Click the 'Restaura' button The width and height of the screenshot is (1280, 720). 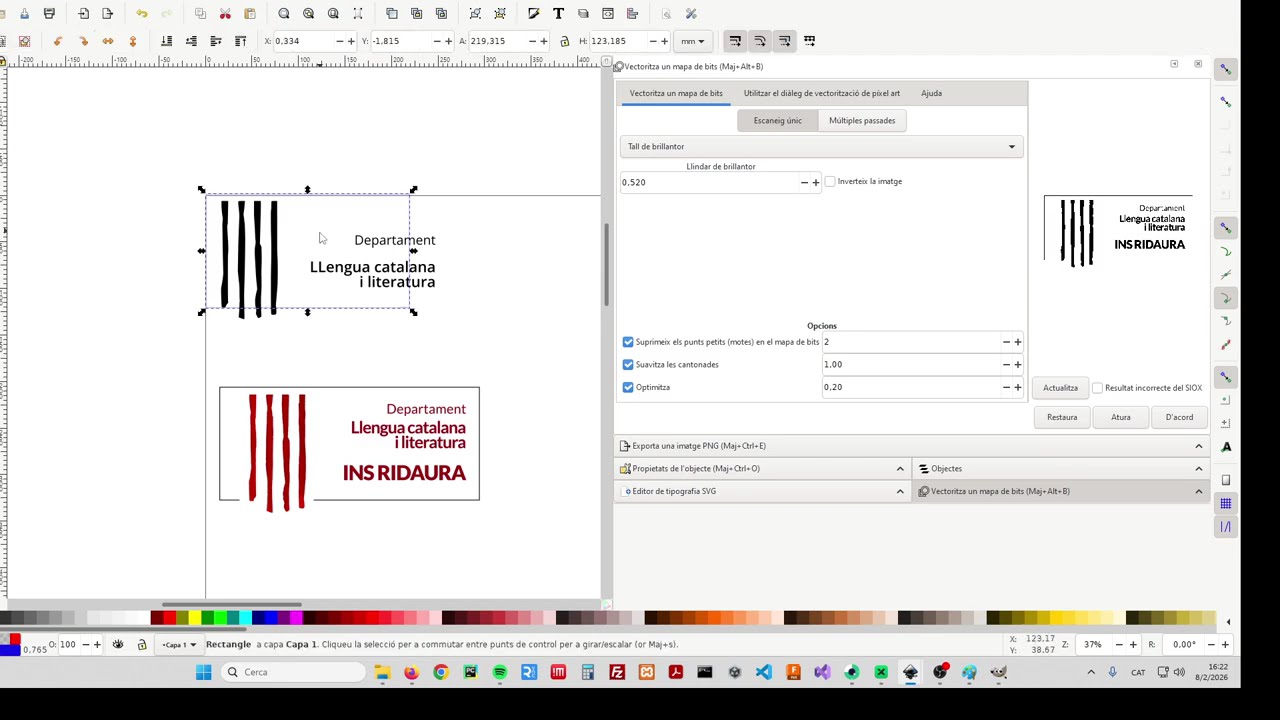pyautogui.click(x=1062, y=417)
